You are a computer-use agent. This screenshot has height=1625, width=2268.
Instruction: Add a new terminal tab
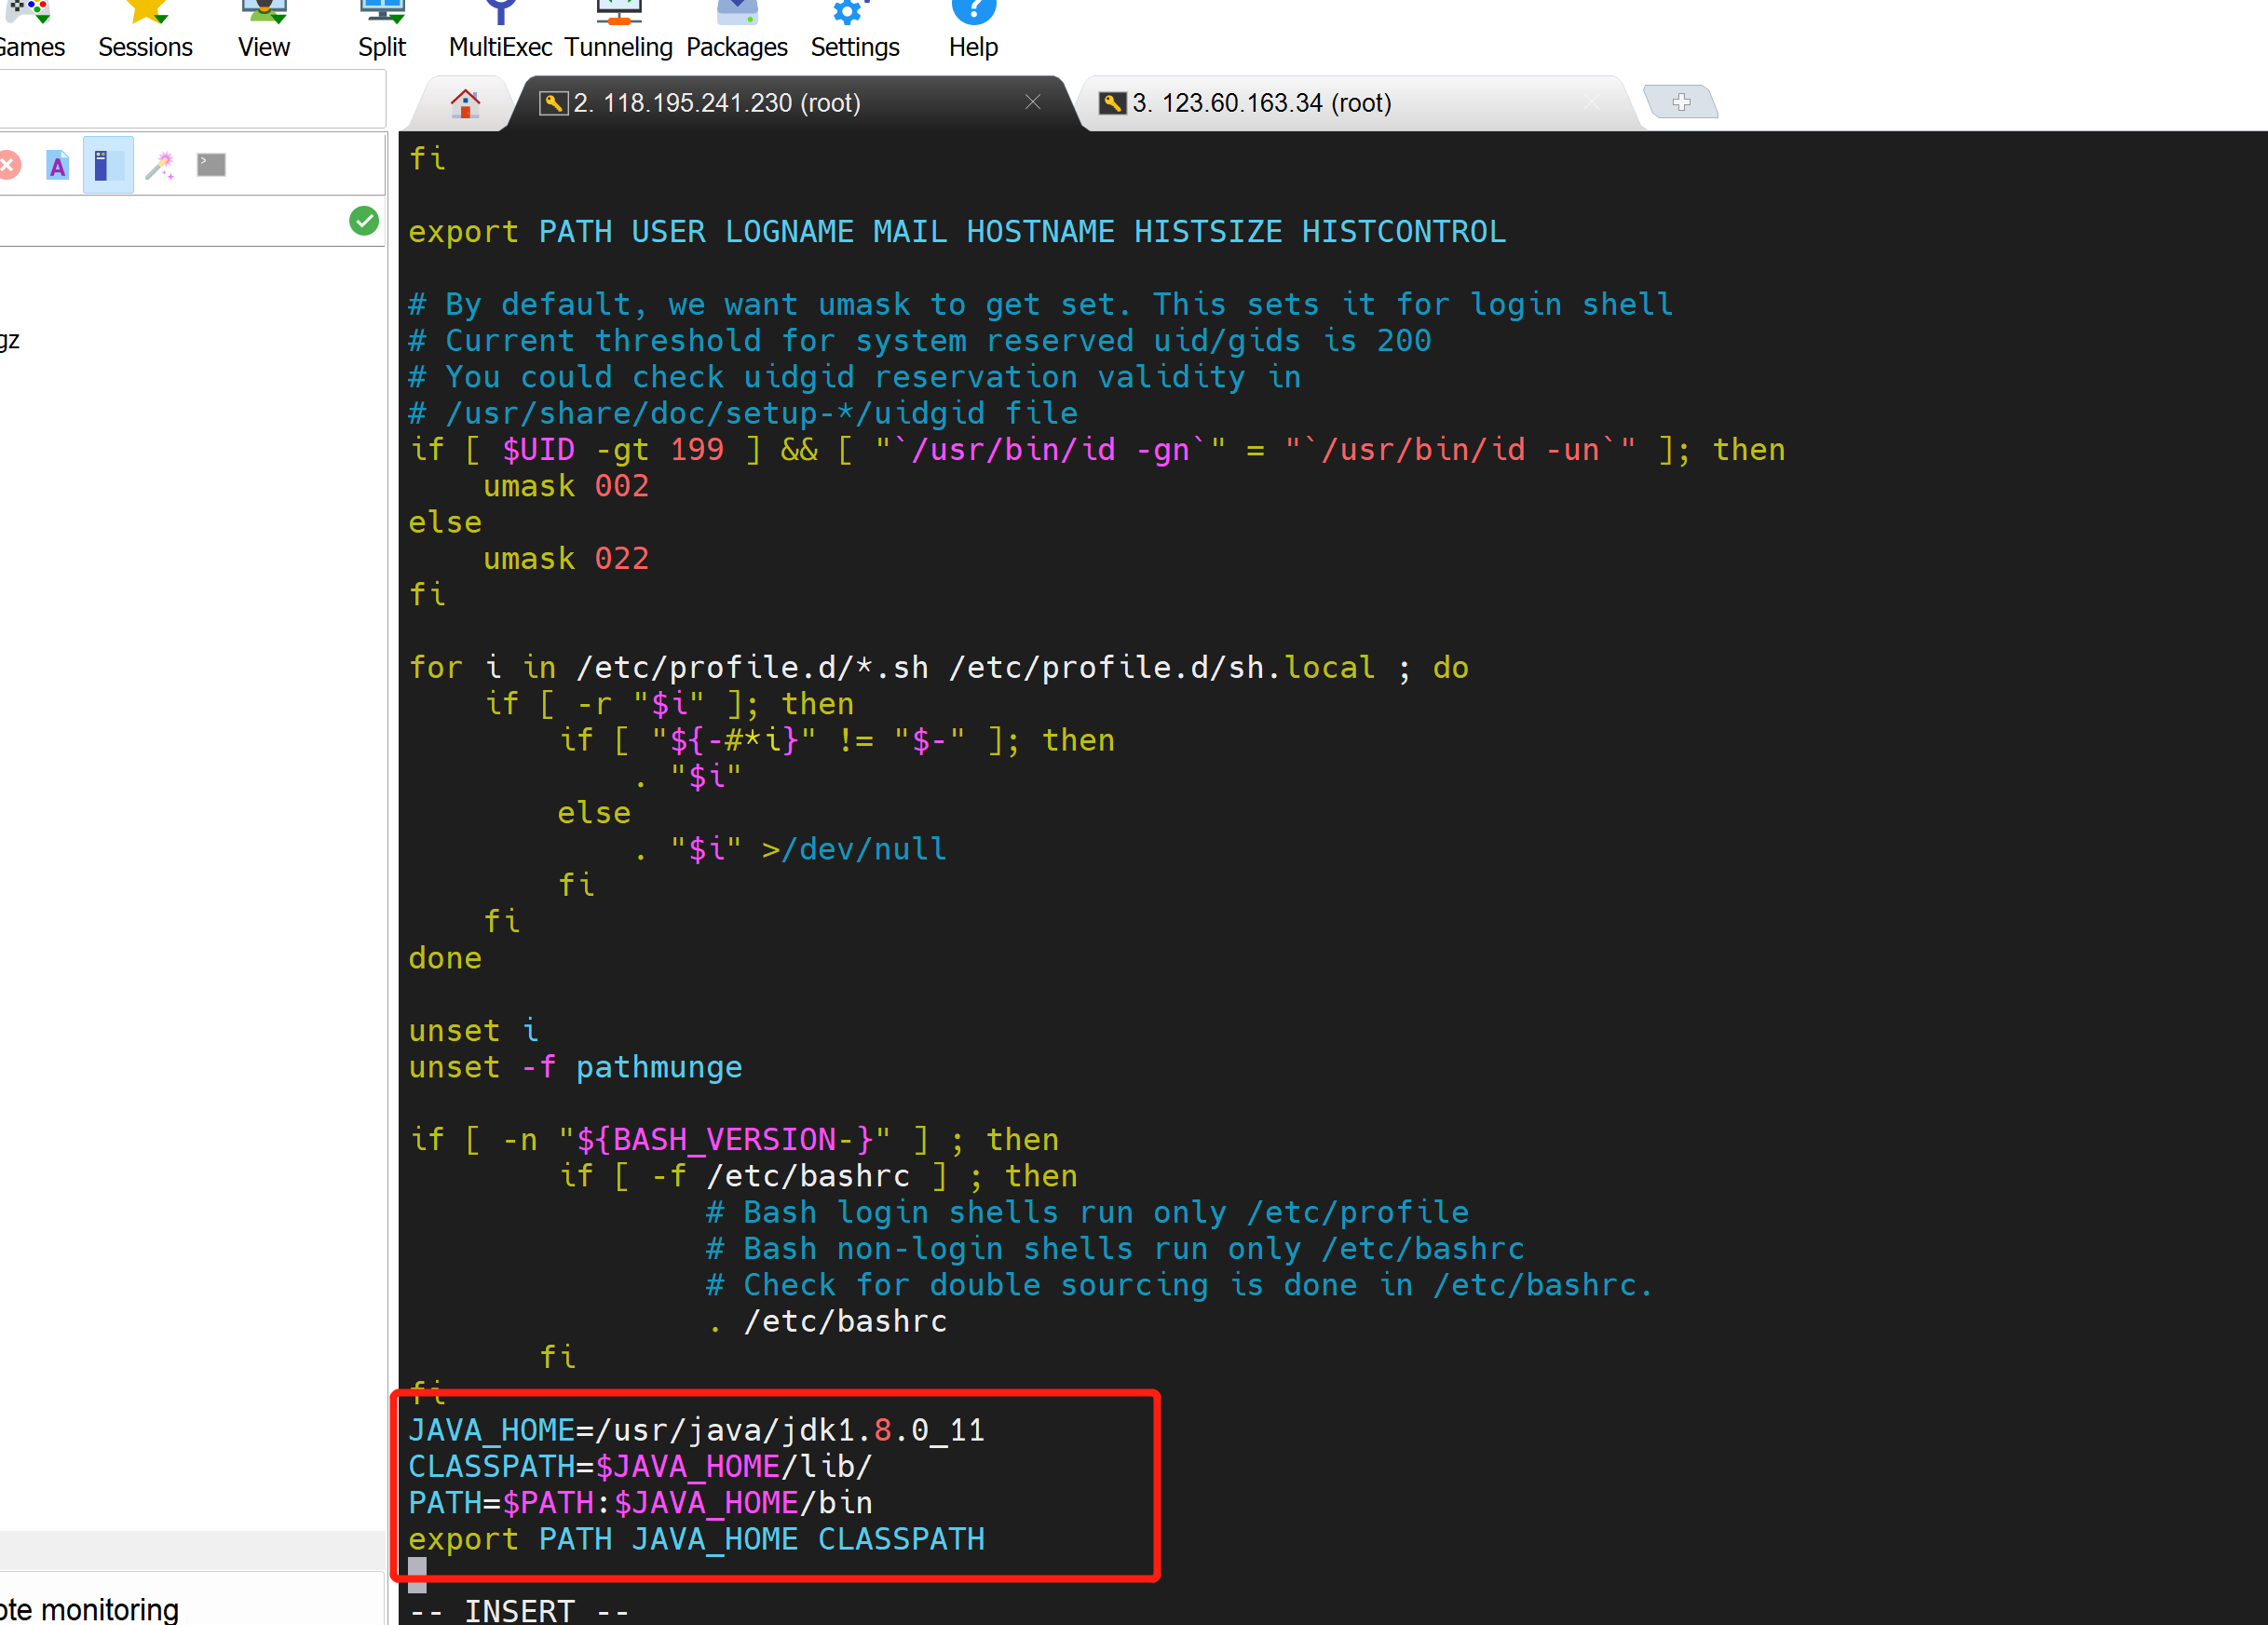coord(1681,102)
